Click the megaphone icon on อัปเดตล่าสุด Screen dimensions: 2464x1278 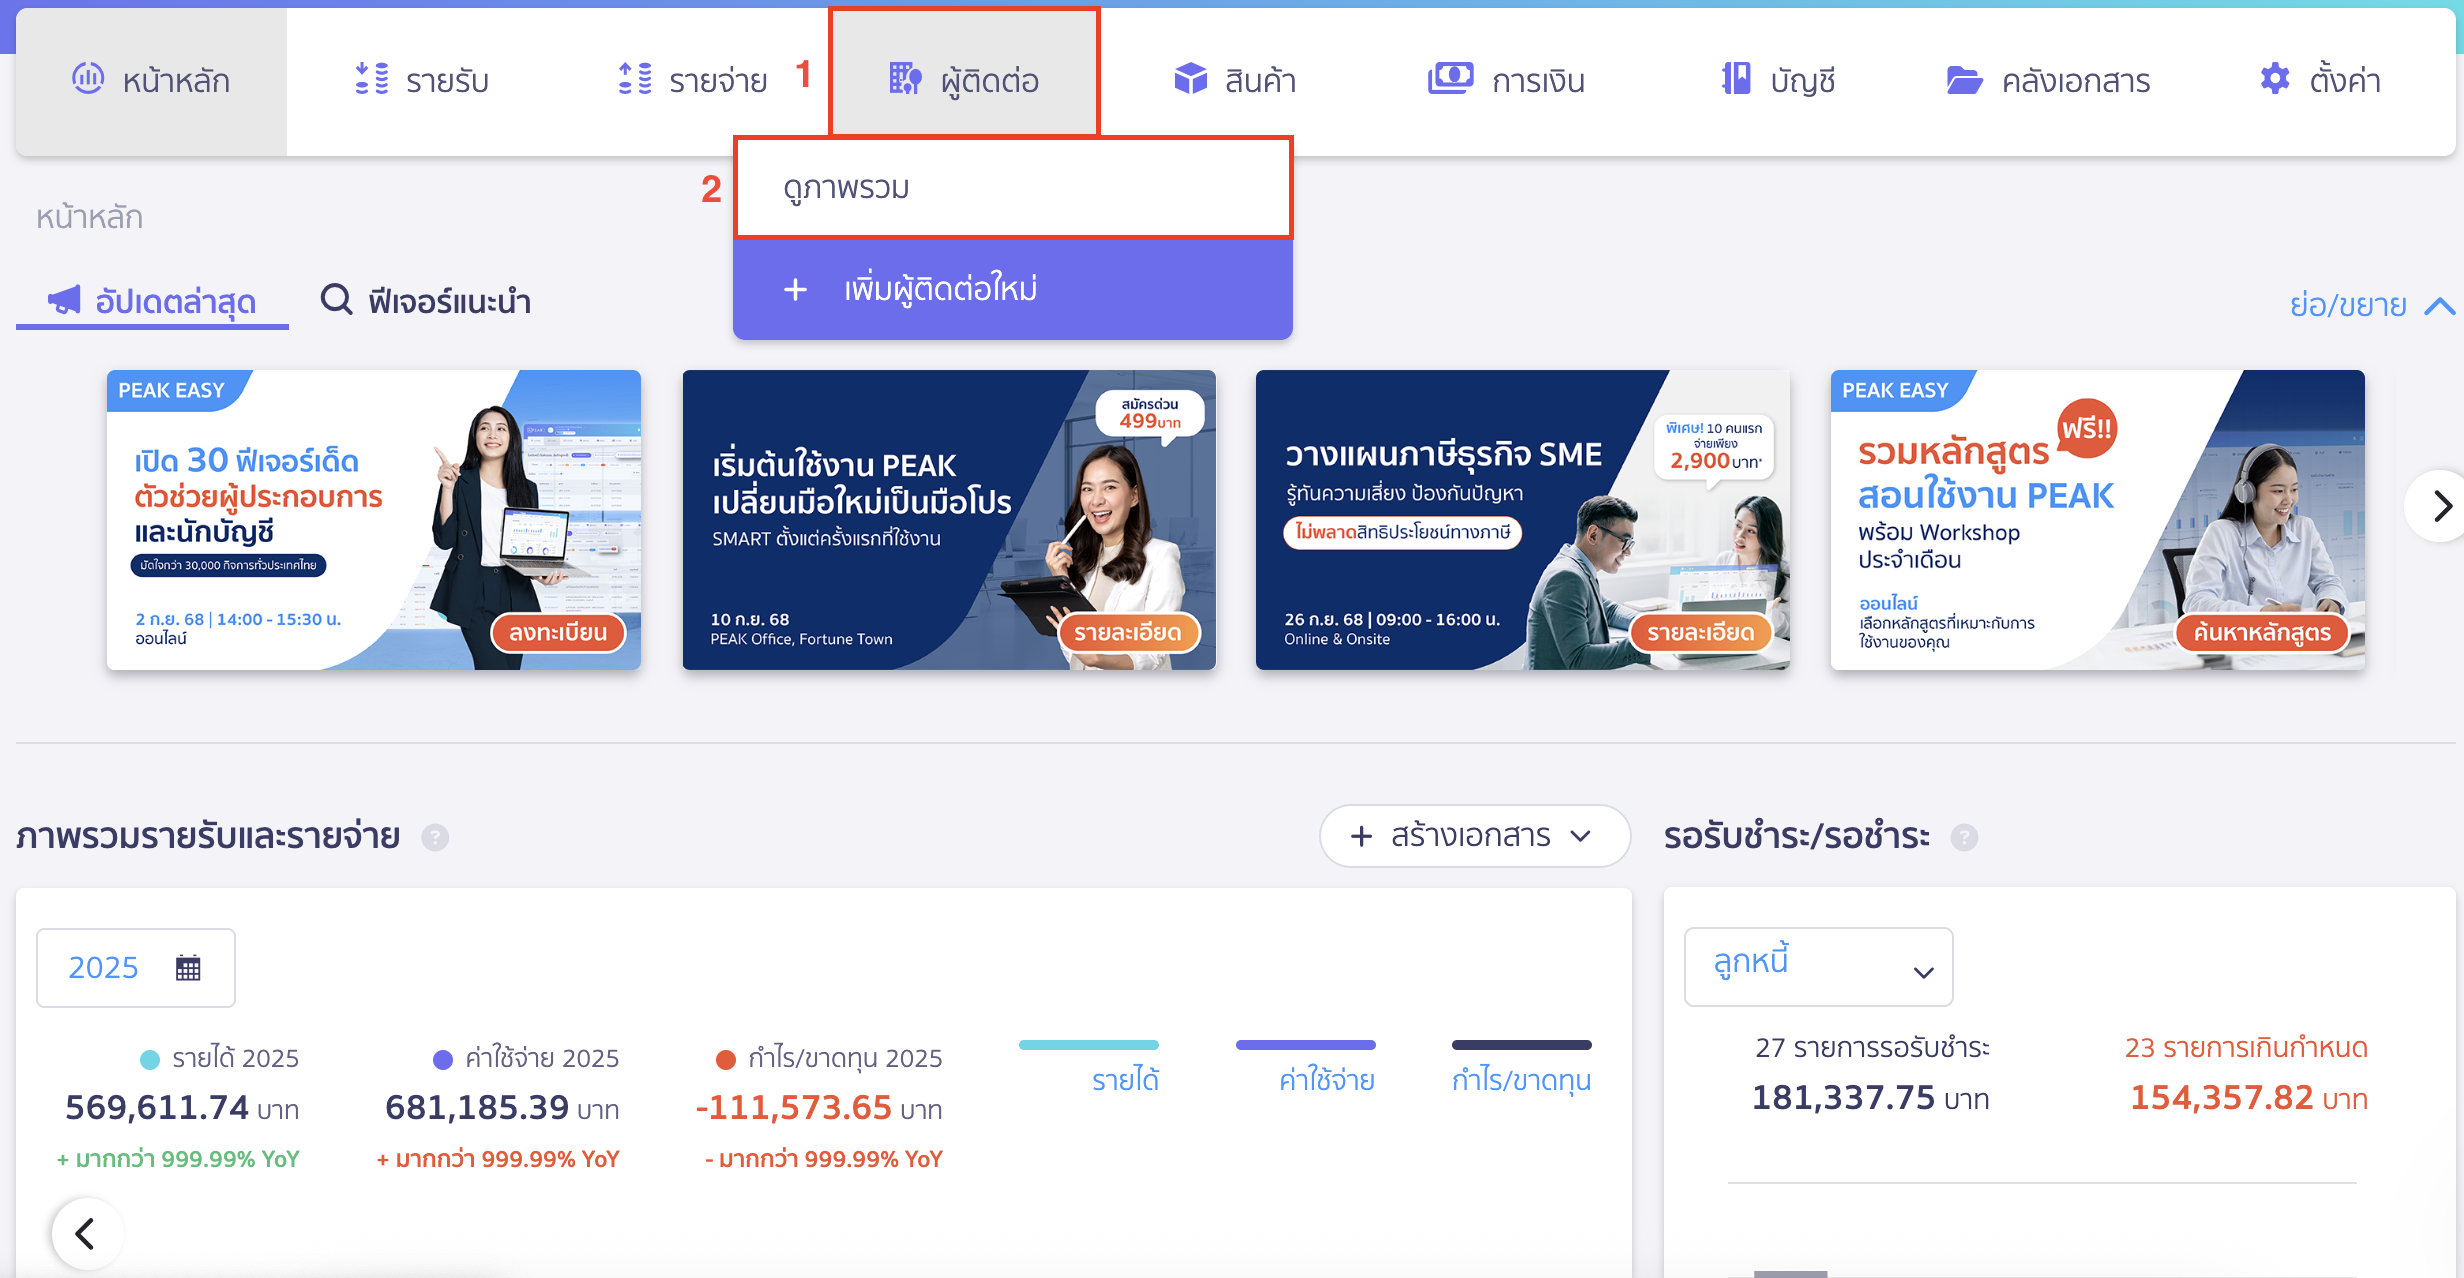[x=65, y=299]
